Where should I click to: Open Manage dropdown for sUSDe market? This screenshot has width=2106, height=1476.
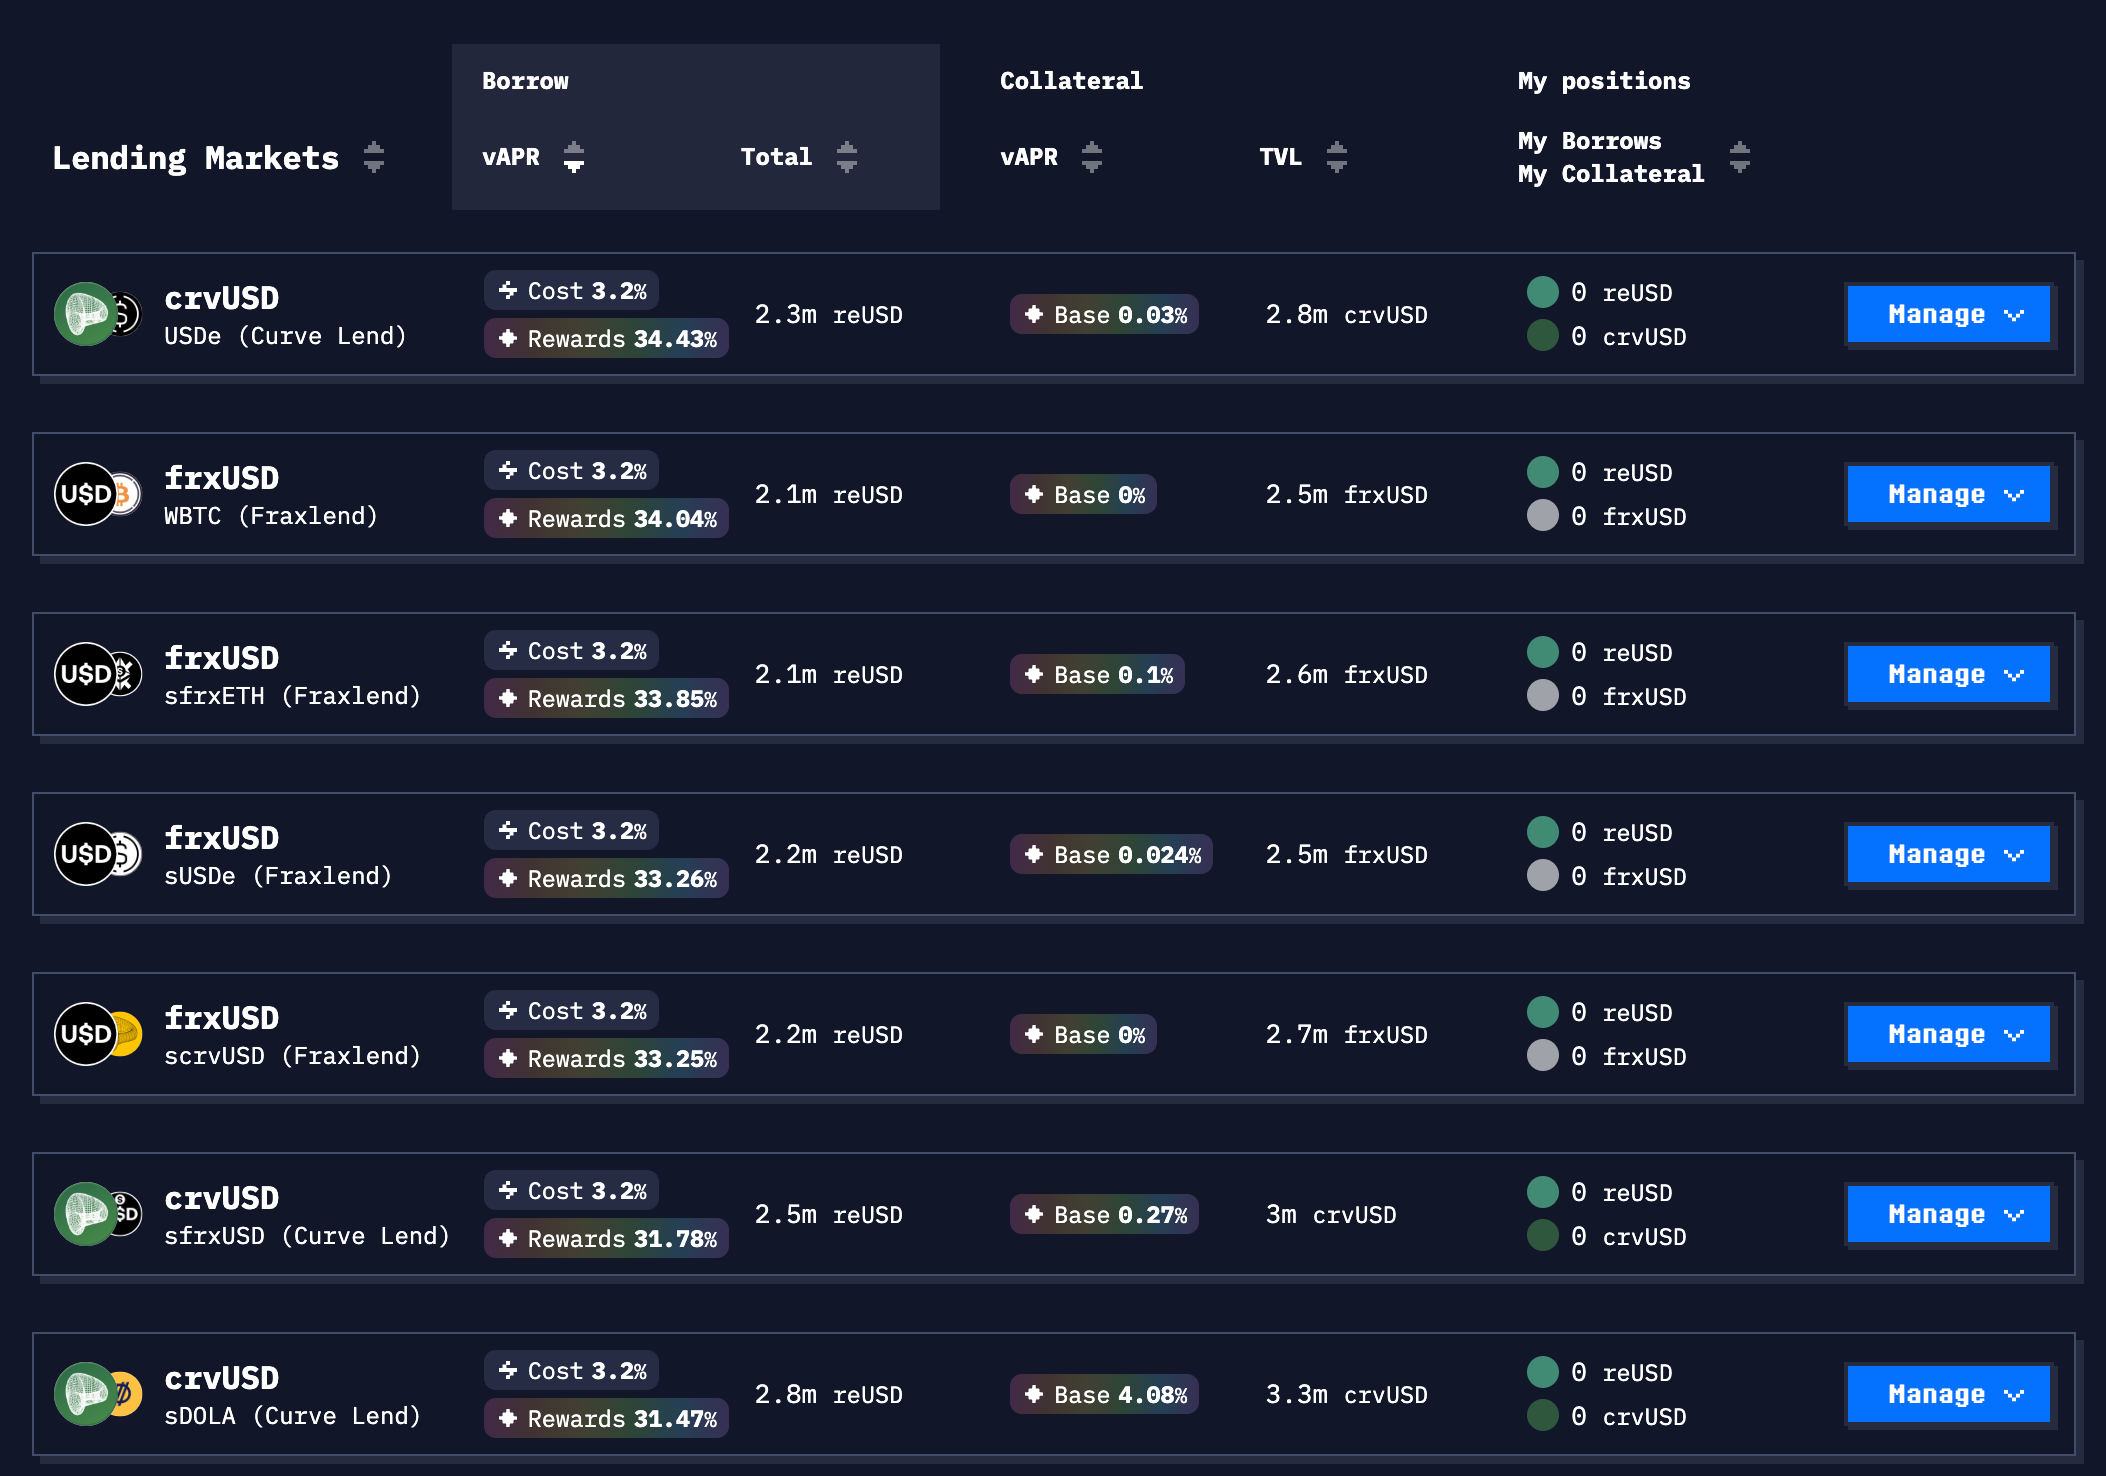[x=1949, y=854]
